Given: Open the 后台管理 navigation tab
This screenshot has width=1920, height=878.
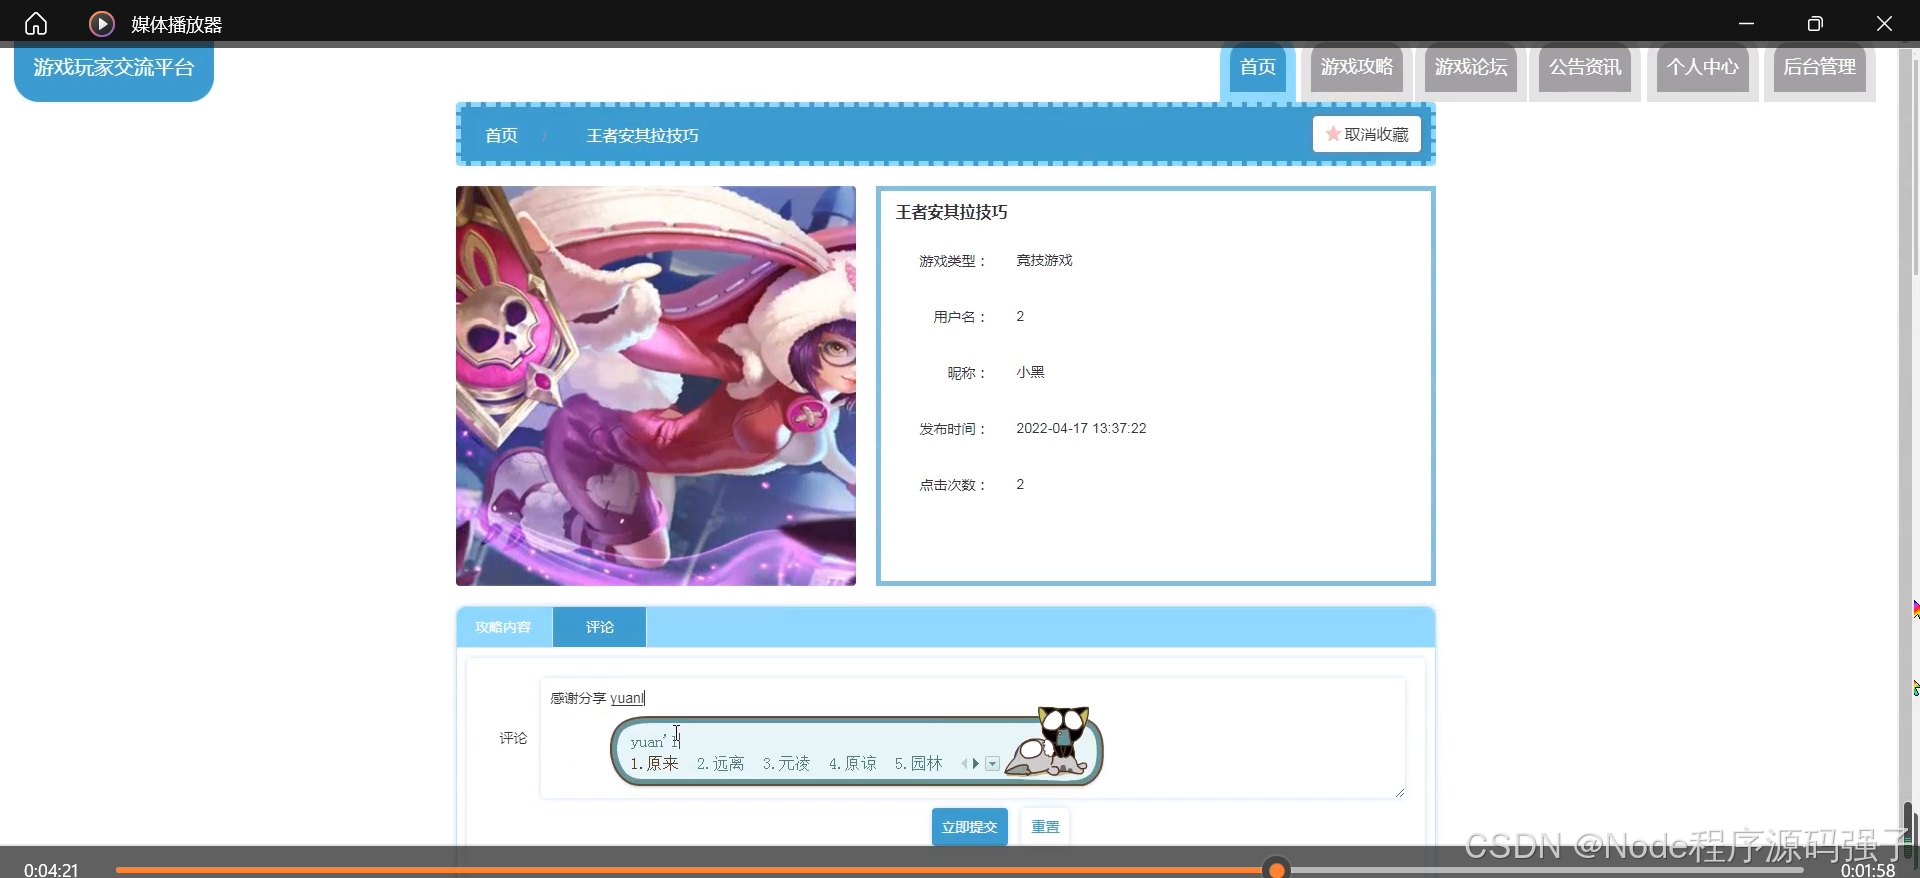Looking at the screenshot, I should 1820,67.
